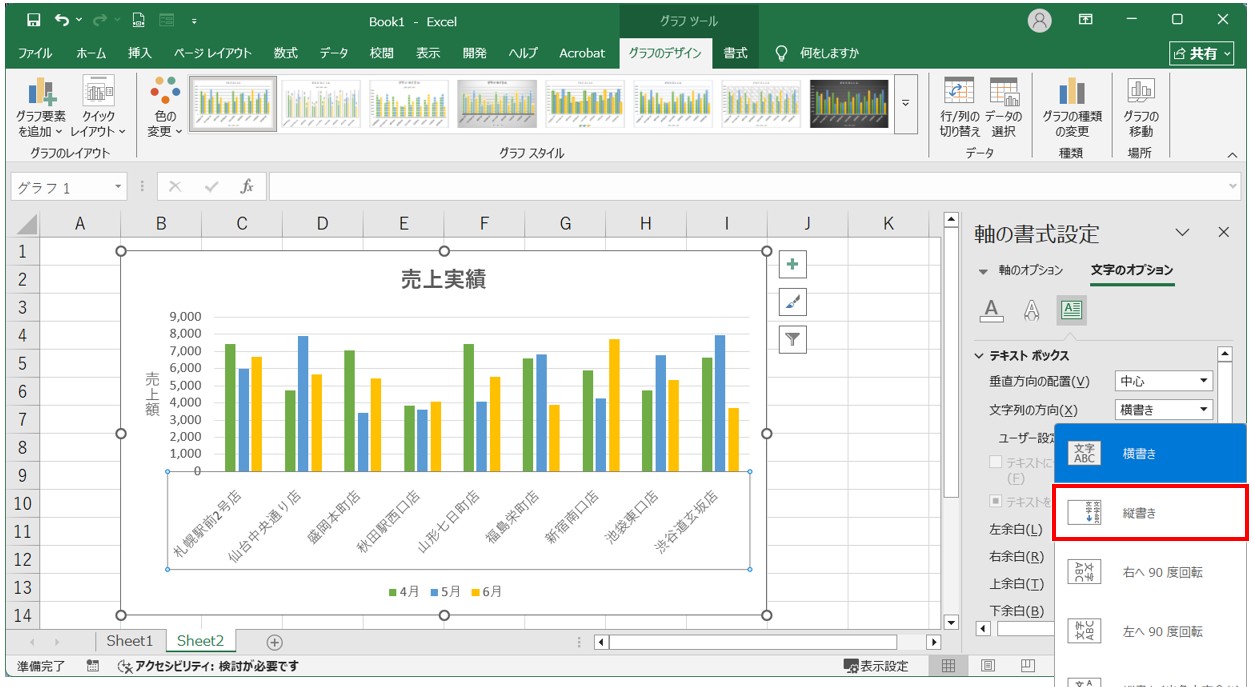Viewport: 1254px width, 687px height.
Task: Choose 右へ 90 度回転 option
Action: [1151, 572]
